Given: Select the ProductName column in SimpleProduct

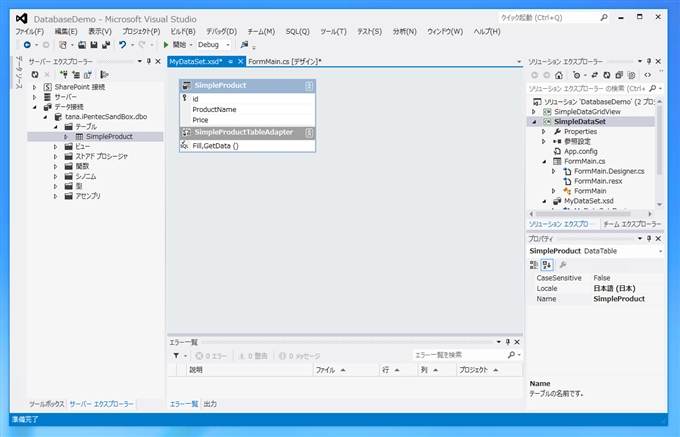Looking at the screenshot, I should click(247, 110).
